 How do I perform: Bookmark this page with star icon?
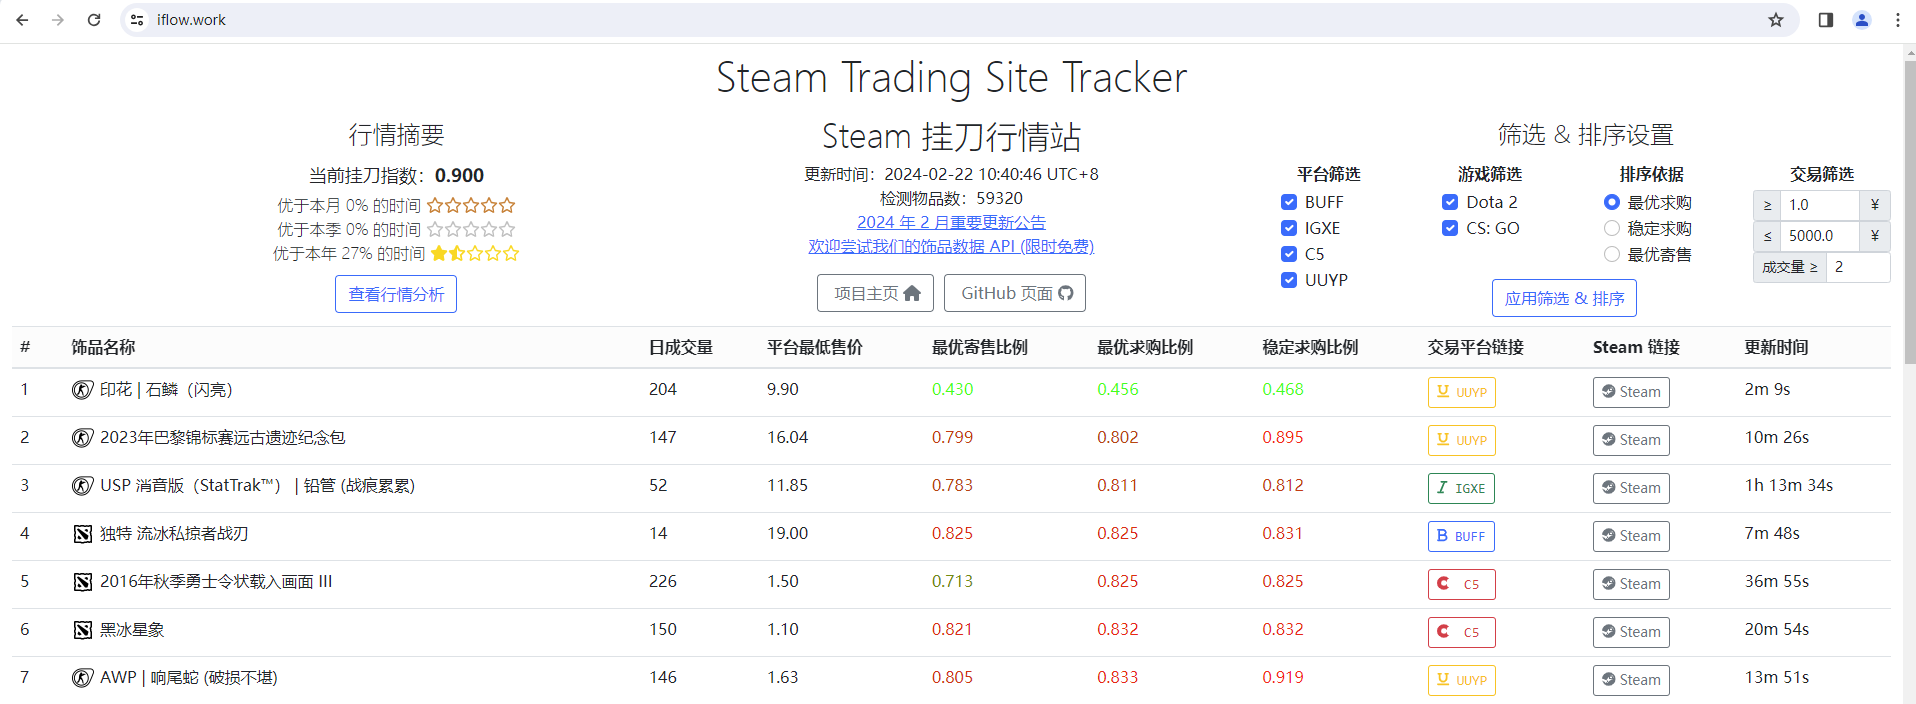[1776, 20]
